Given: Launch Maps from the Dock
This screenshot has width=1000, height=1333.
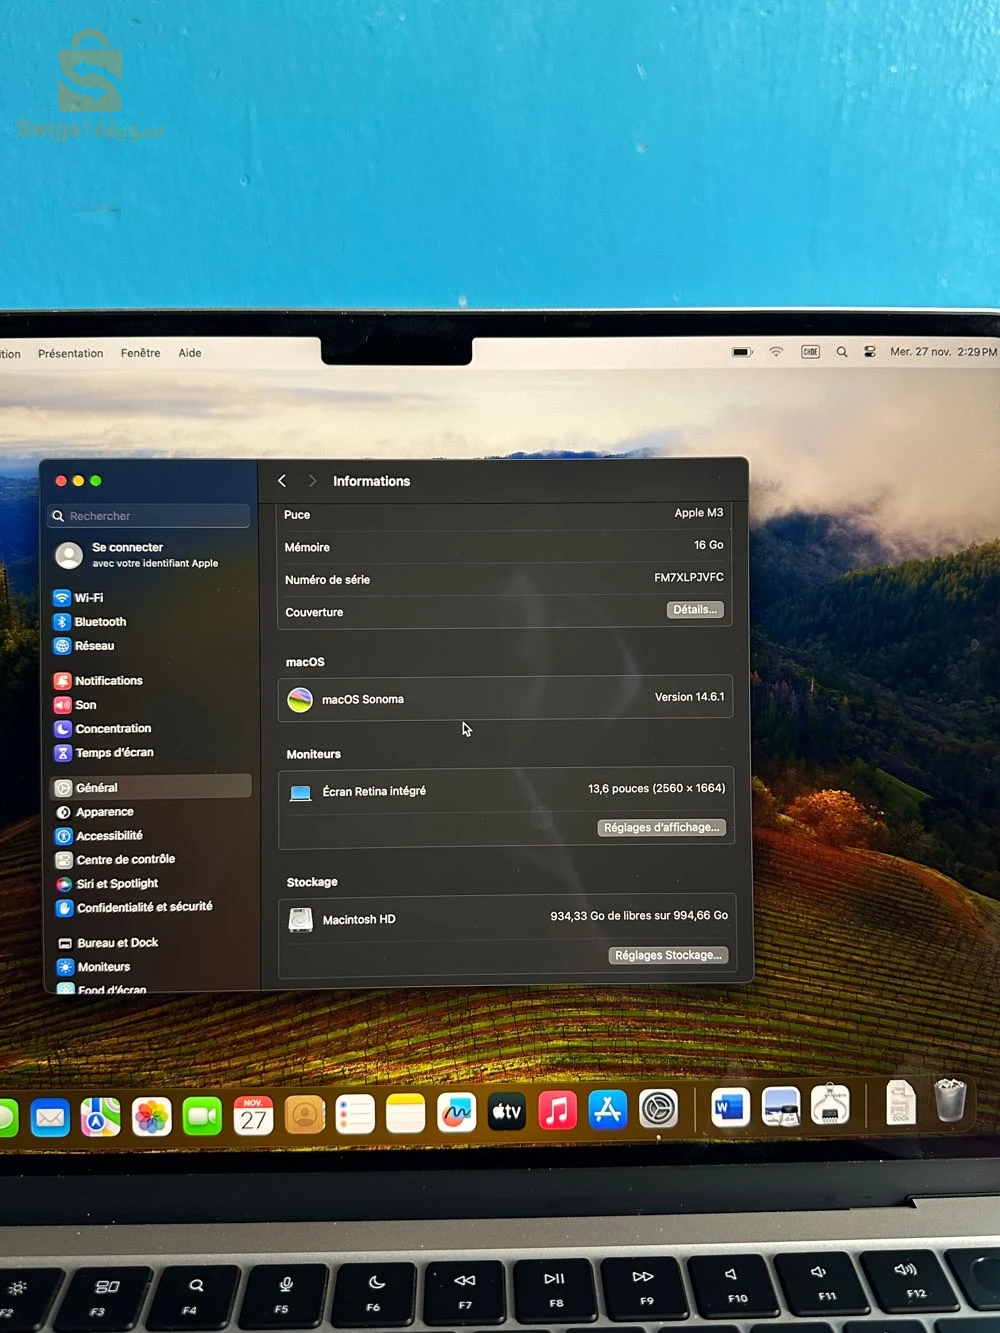Looking at the screenshot, I should click(100, 1117).
